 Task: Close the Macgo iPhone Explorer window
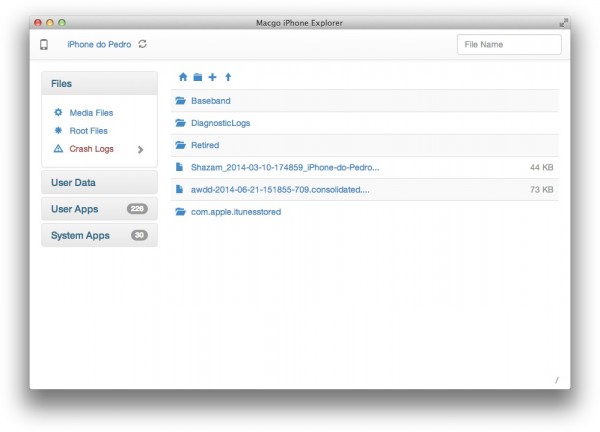[38, 23]
